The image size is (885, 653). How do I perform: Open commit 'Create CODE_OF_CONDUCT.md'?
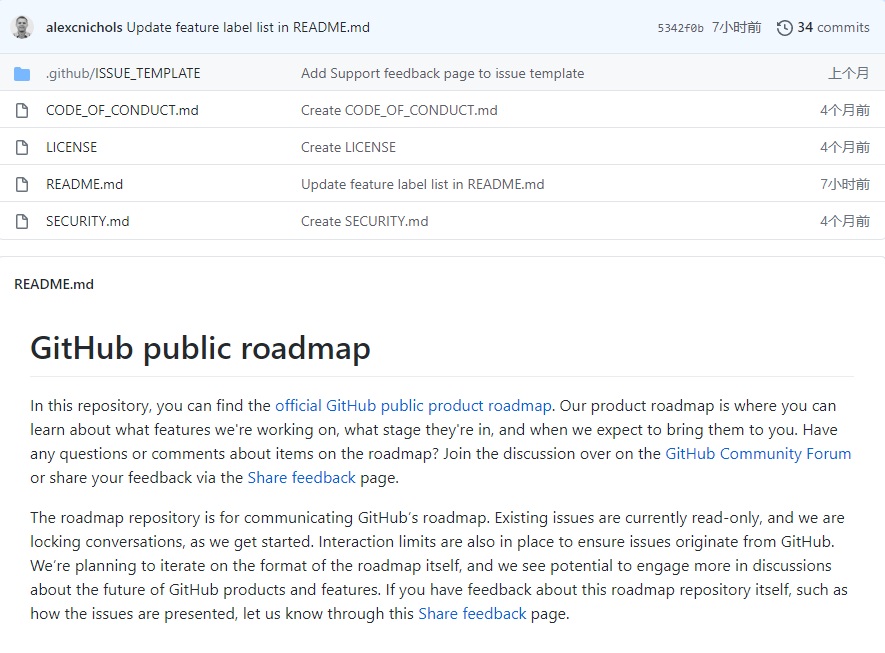(x=399, y=110)
